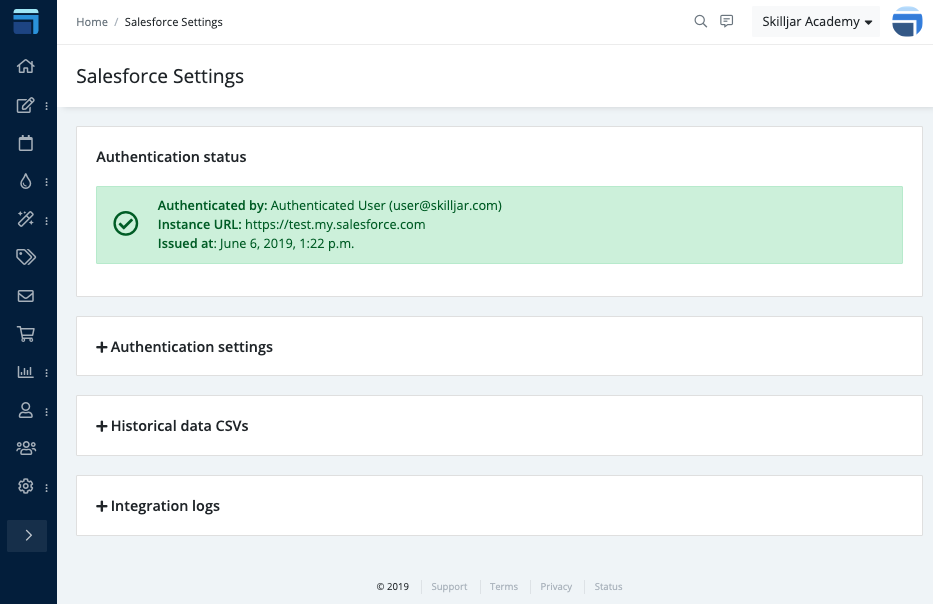
Task: Open submenu dots beside the pencil icon
Action: pyautogui.click(x=46, y=106)
